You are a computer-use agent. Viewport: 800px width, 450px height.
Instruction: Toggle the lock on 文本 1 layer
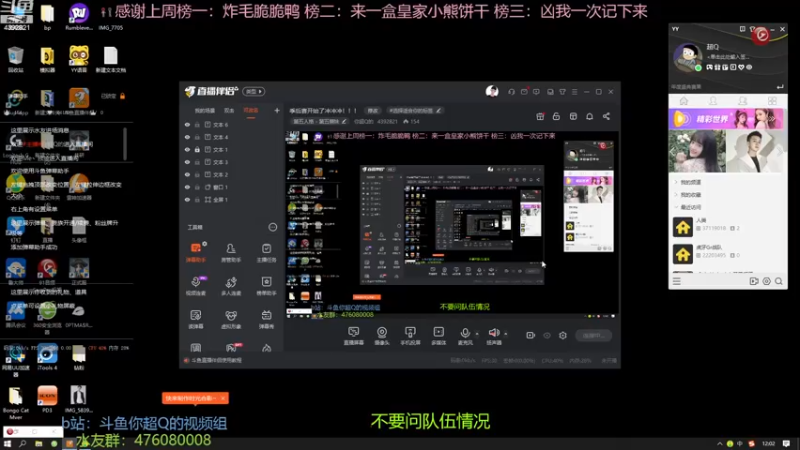pos(197,149)
